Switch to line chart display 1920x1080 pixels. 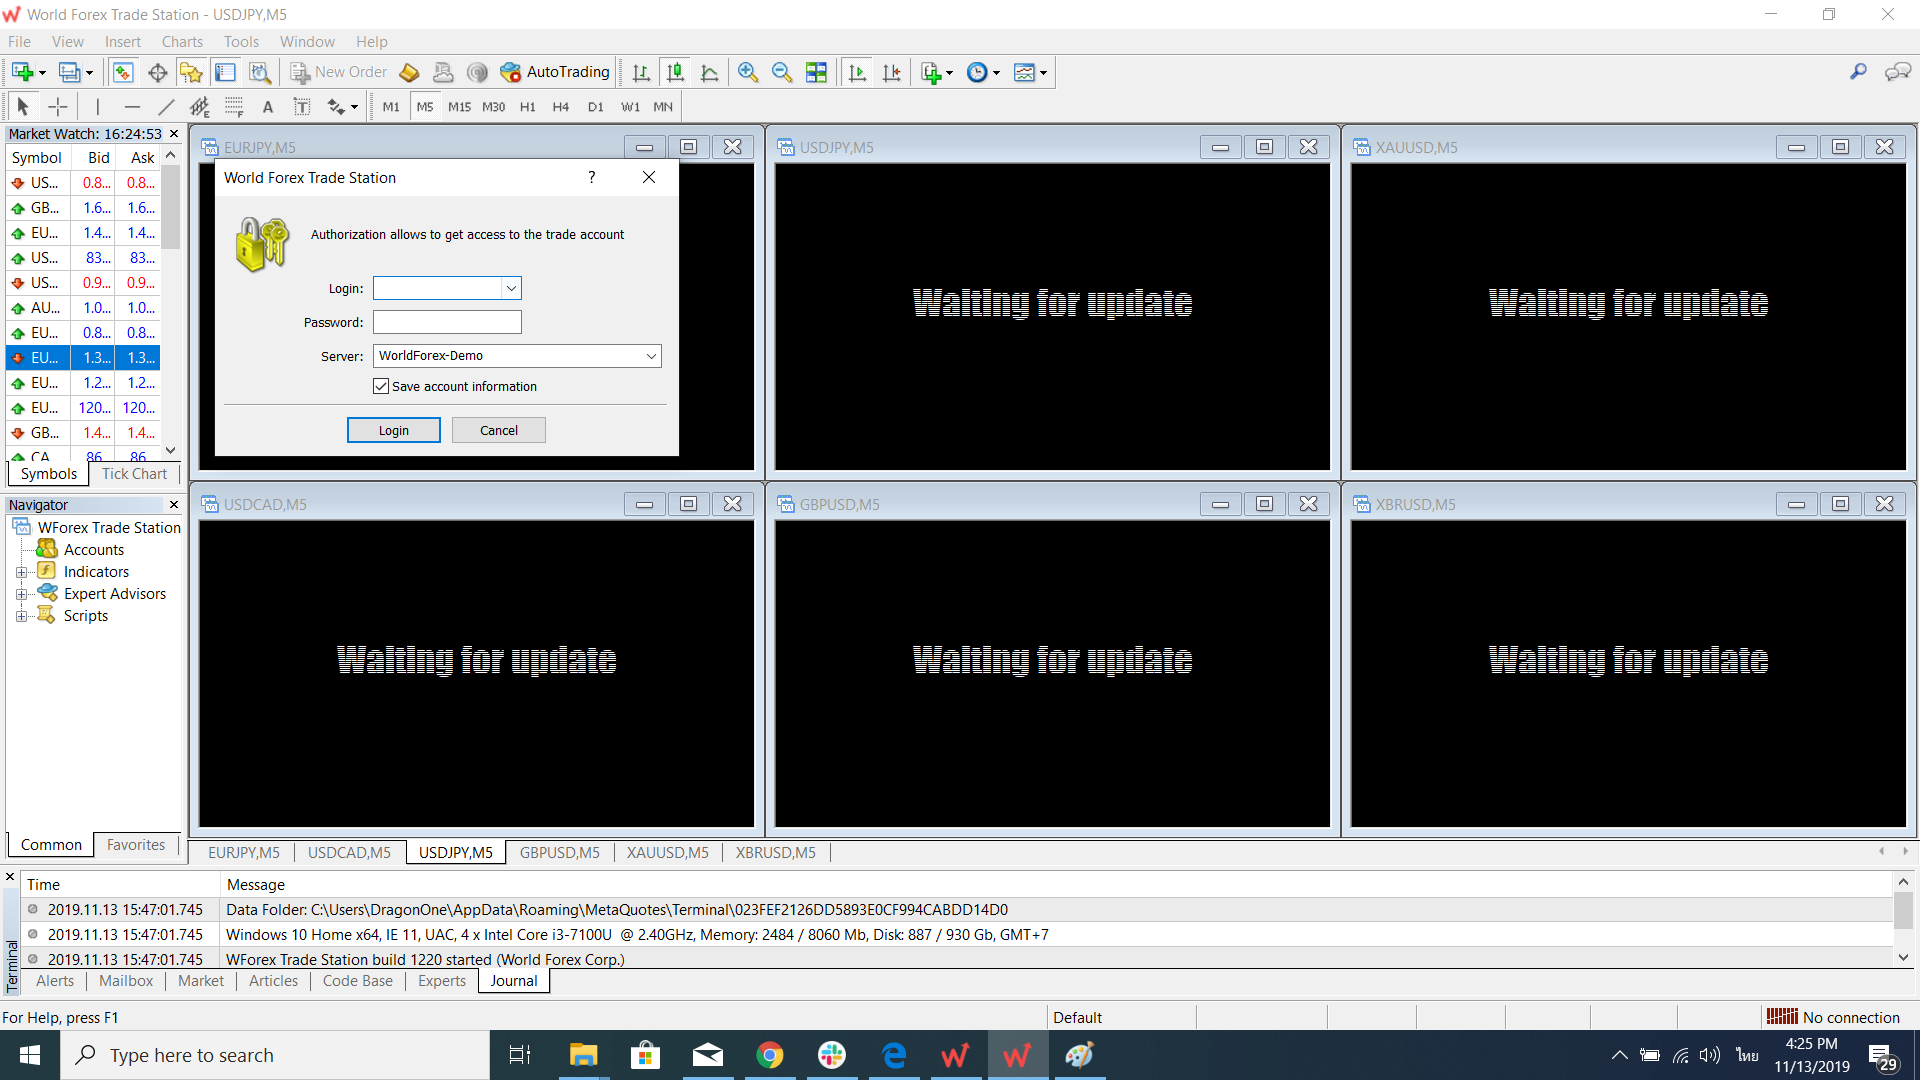(710, 72)
